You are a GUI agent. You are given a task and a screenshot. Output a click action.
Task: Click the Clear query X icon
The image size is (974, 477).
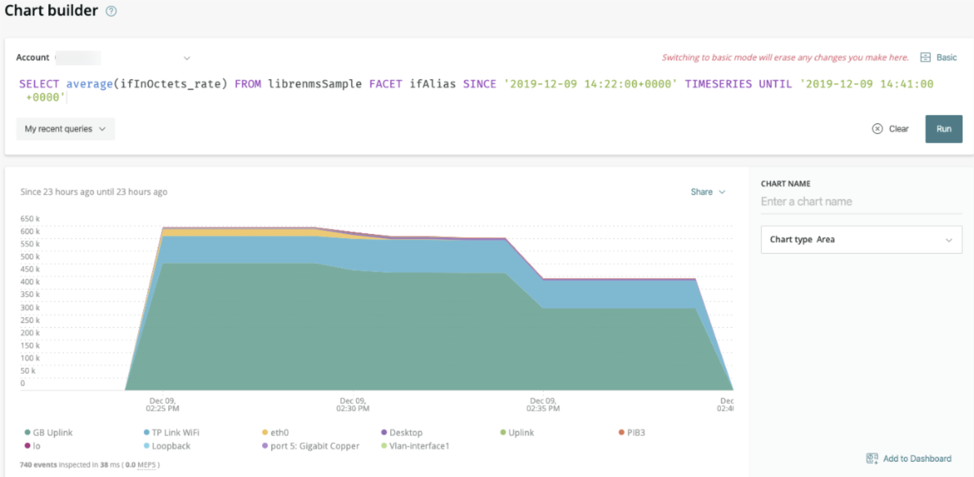tap(877, 129)
